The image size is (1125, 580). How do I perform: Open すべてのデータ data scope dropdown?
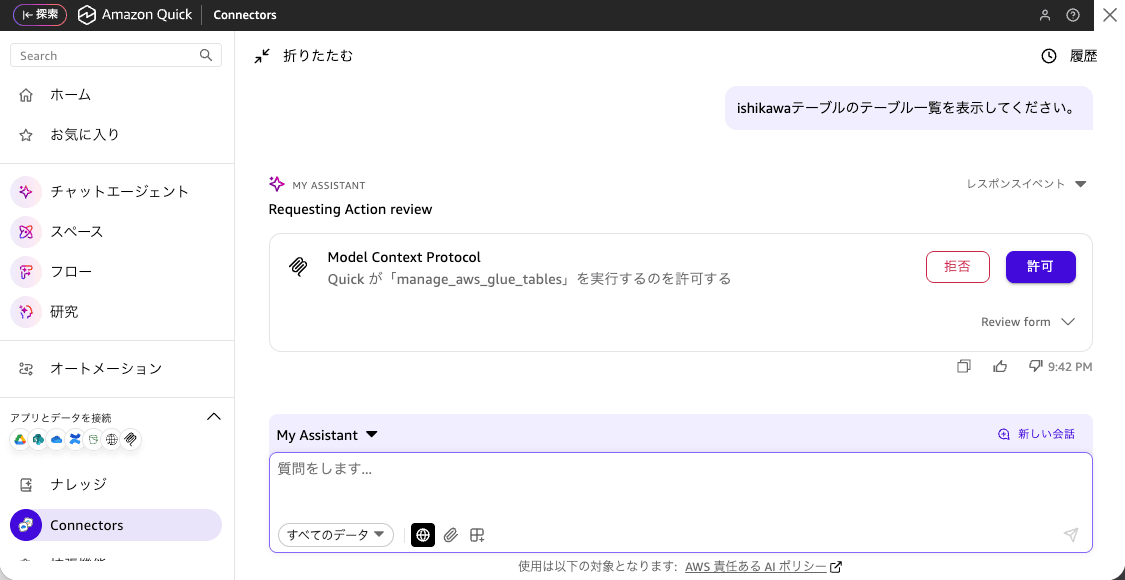coord(336,535)
